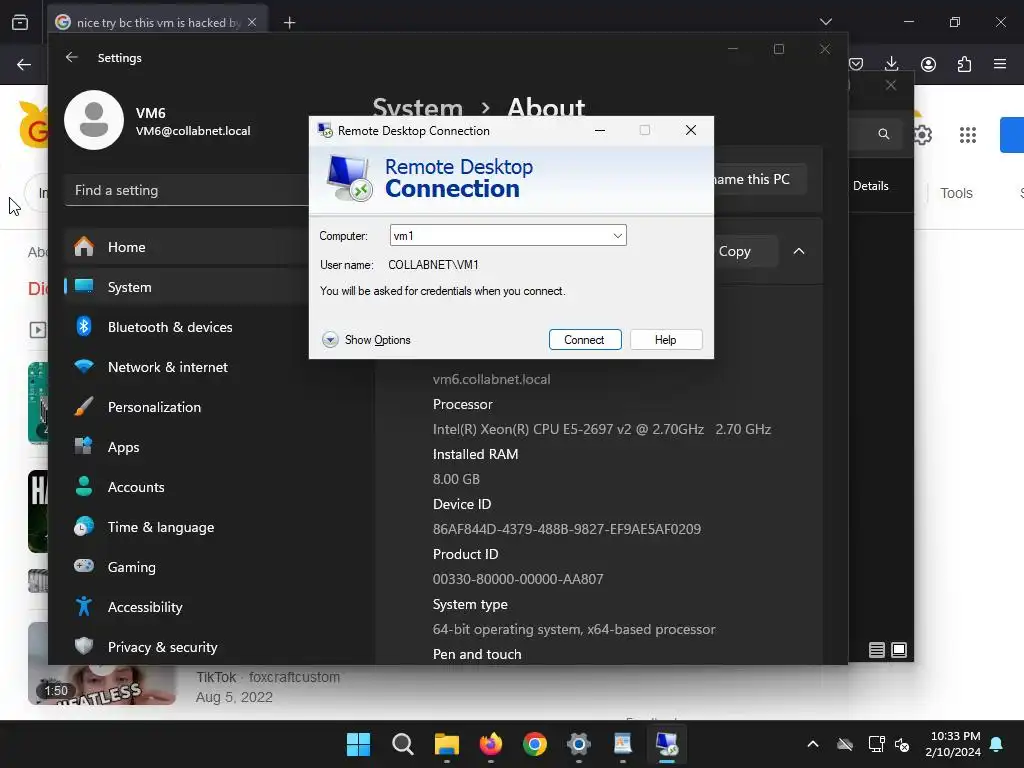Go back with Settings back arrow
1024x768 pixels.
coord(72,57)
